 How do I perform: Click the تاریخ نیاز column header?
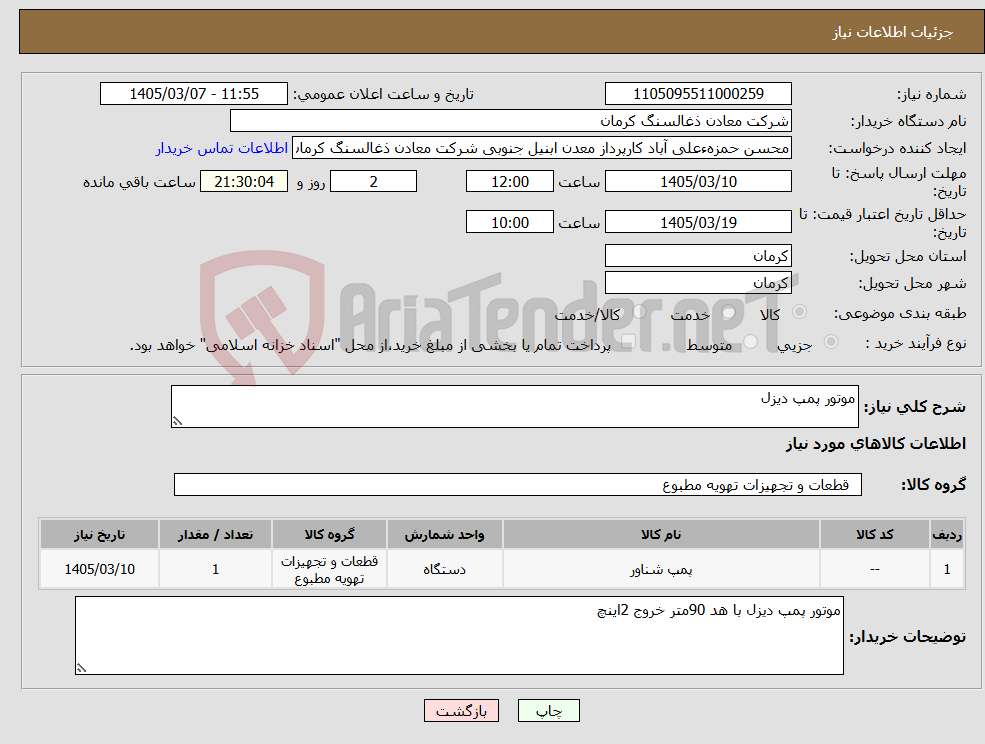[99, 534]
